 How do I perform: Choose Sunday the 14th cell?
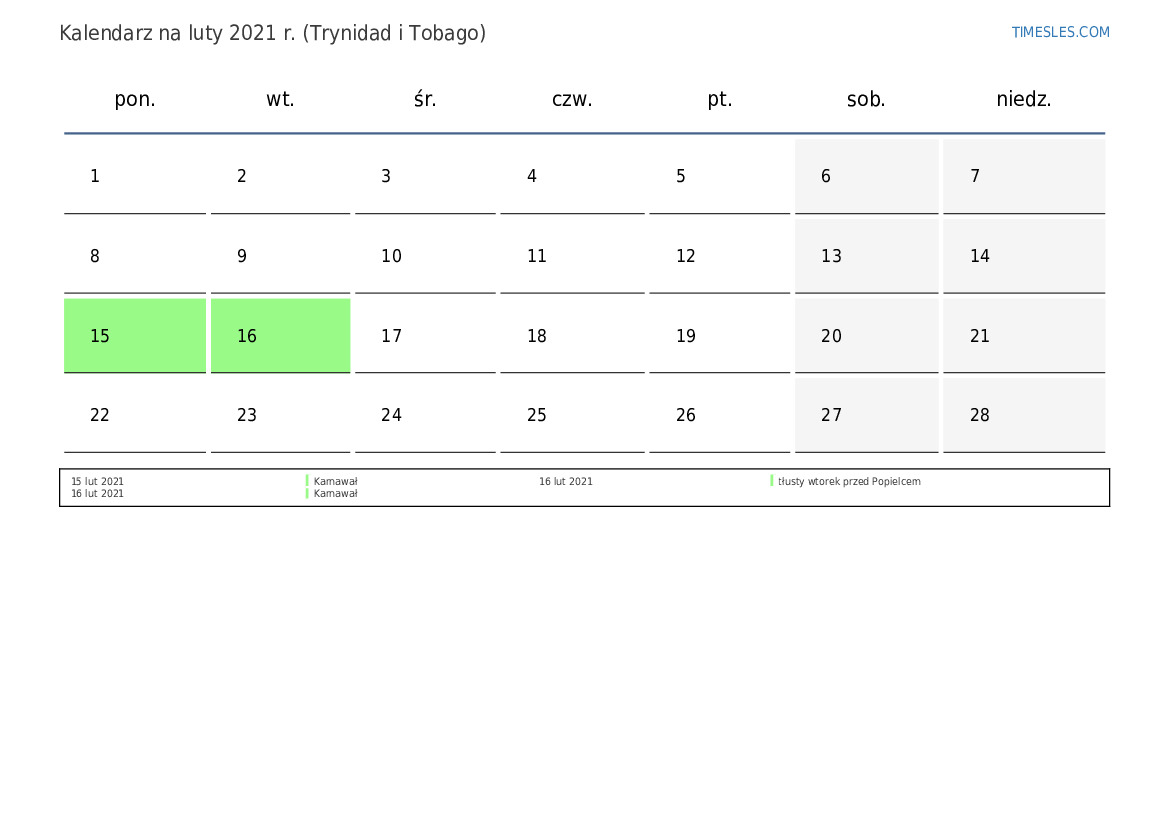pyautogui.click(x=1024, y=257)
